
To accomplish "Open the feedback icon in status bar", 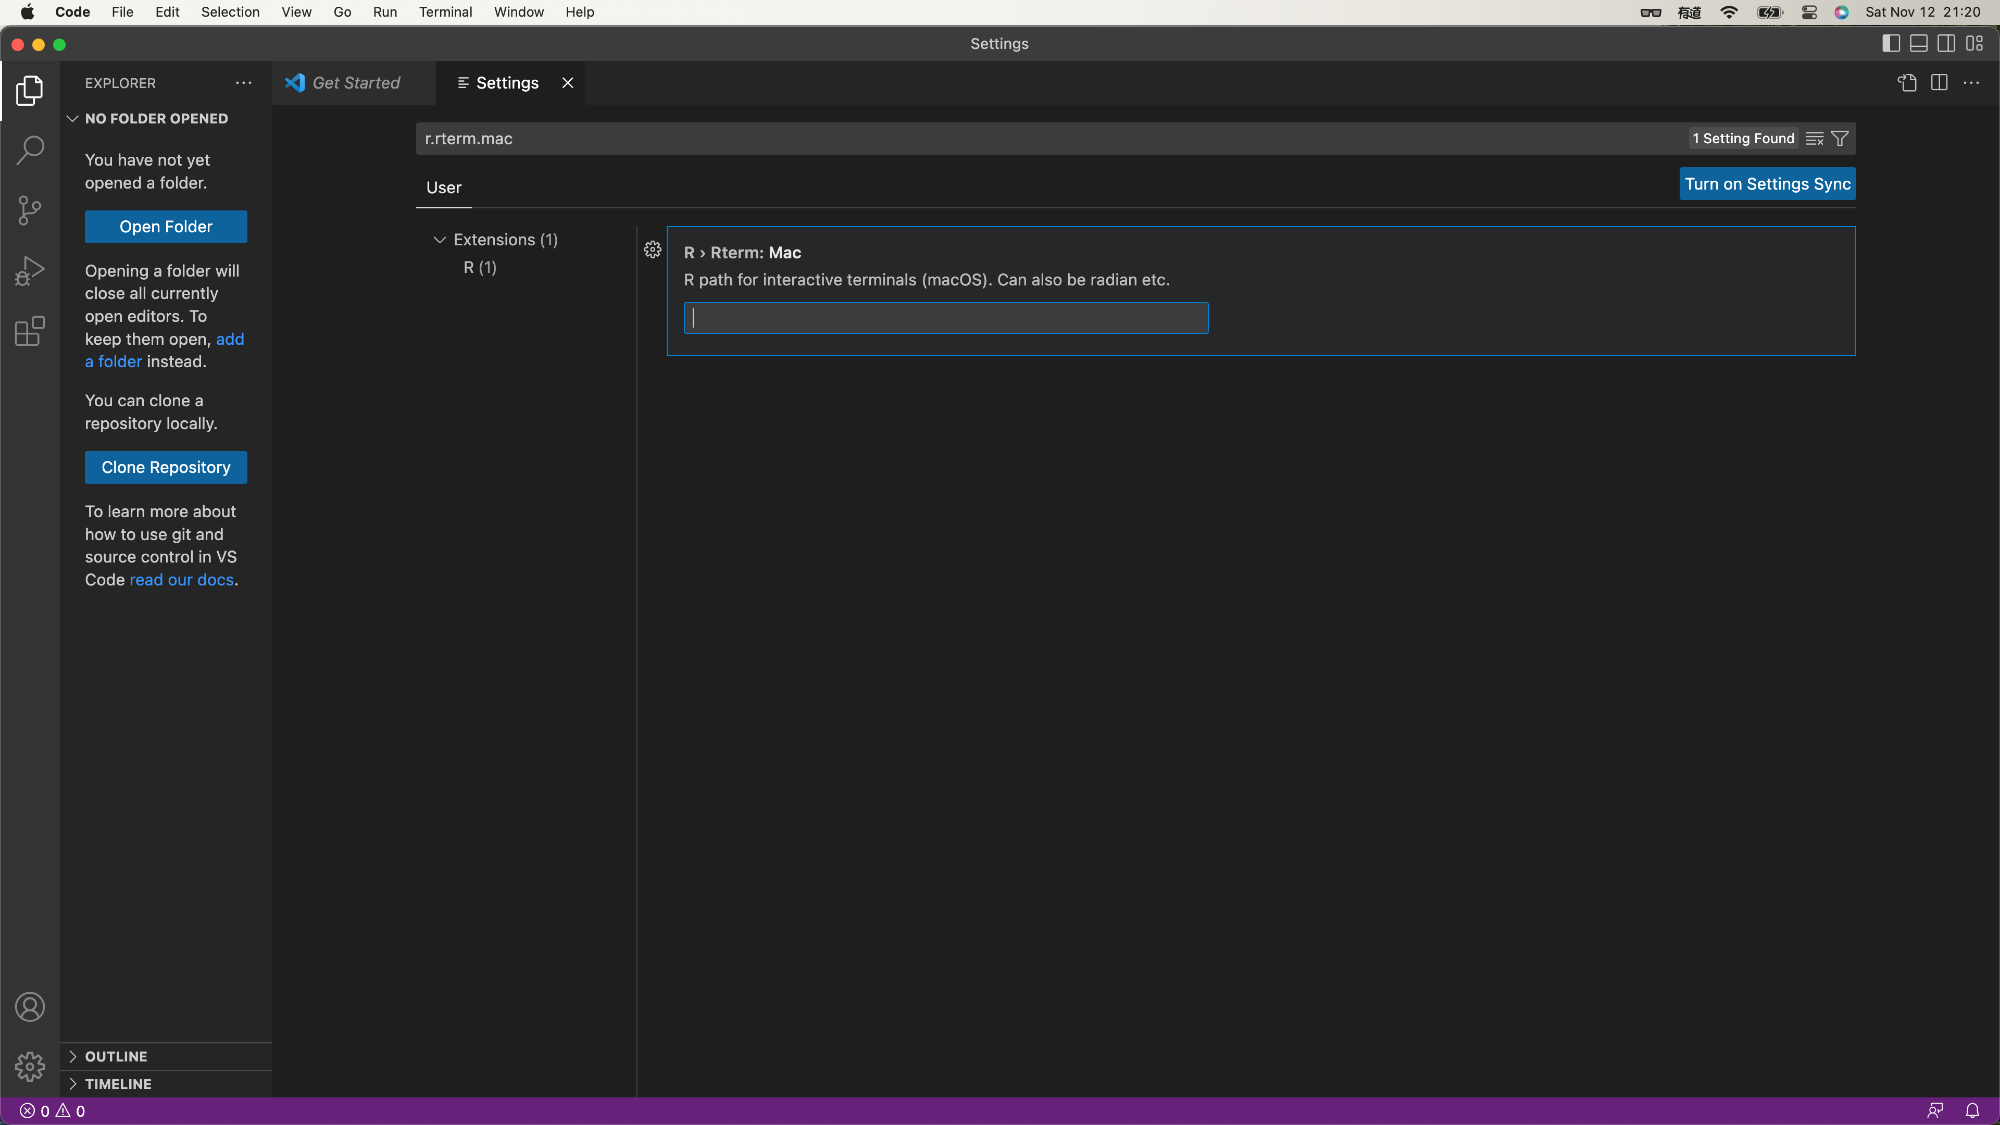I will pos(1935,1111).
